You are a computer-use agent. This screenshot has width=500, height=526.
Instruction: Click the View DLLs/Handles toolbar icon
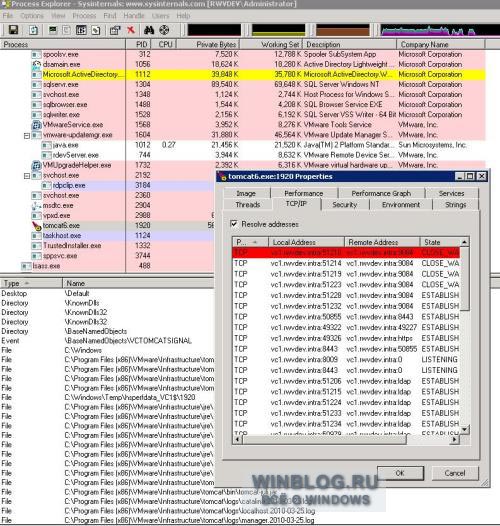(x=96, y=30)
